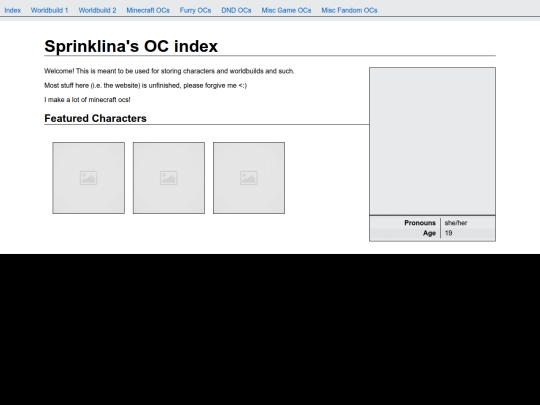Select the "Sprinklina's OC index" heading

coord(131,46)
